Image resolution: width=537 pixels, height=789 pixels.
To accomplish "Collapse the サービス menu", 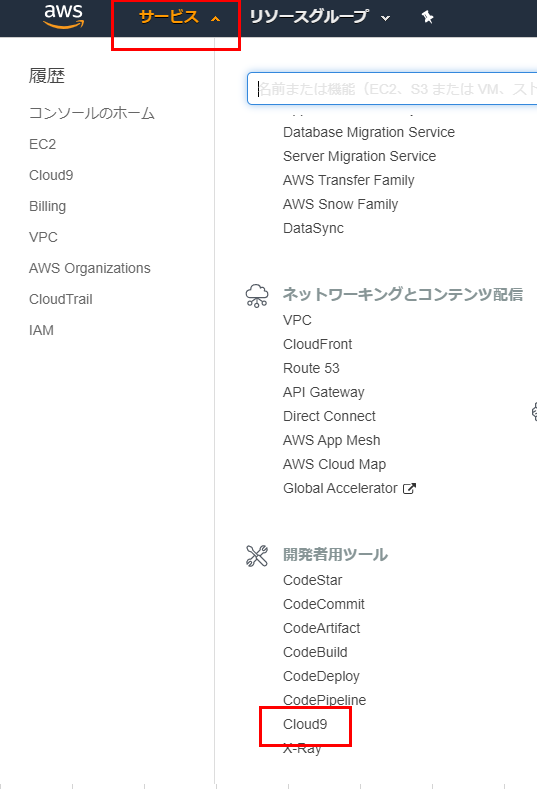I will click(179, 18).
